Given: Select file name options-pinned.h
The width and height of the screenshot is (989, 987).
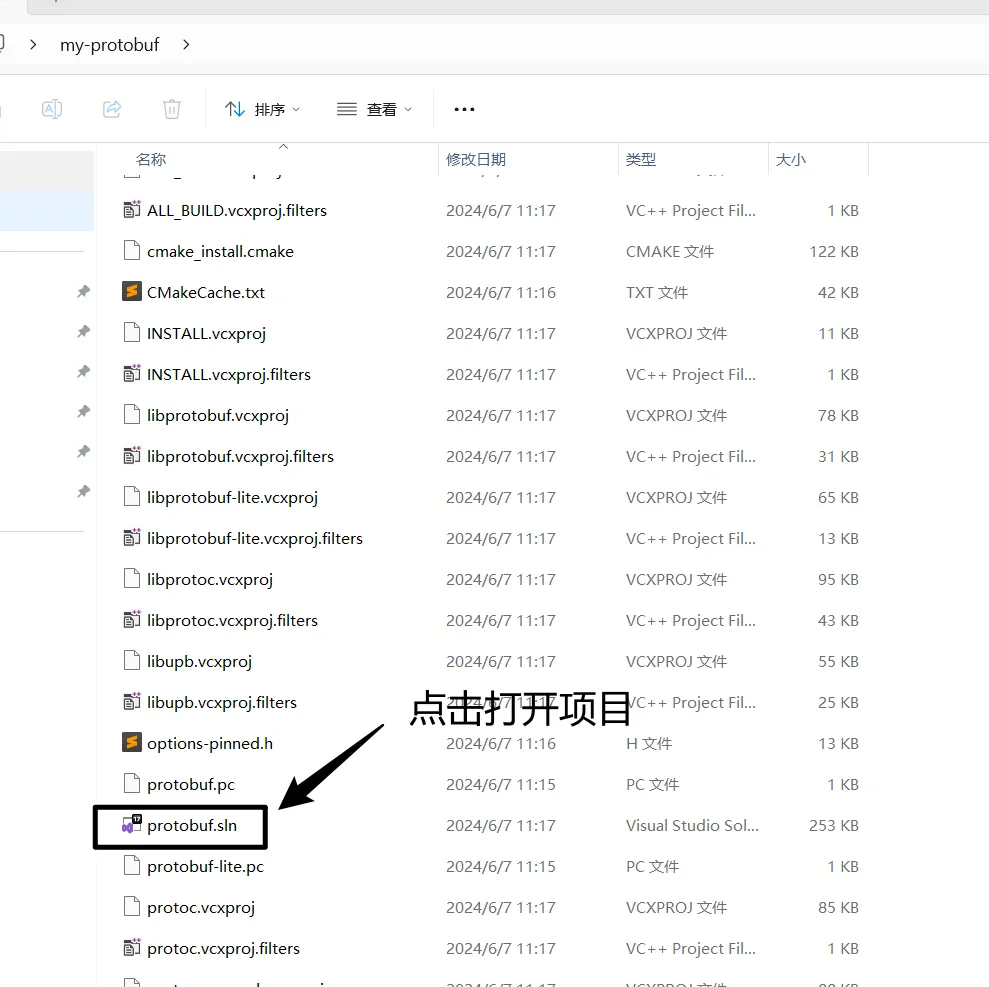Looking at the screenshot, I should coord(209,744).
